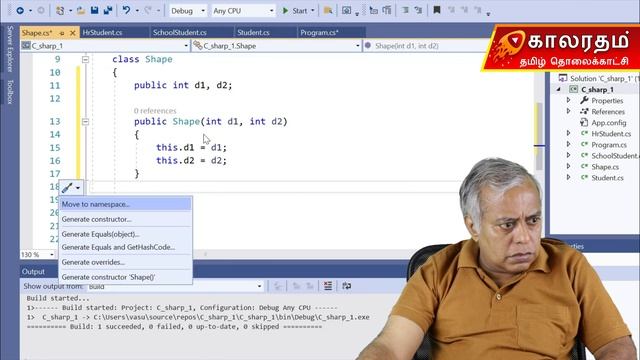Select Generate overrides... menu entry
The image size is (640, 360).
pos(125,262)
